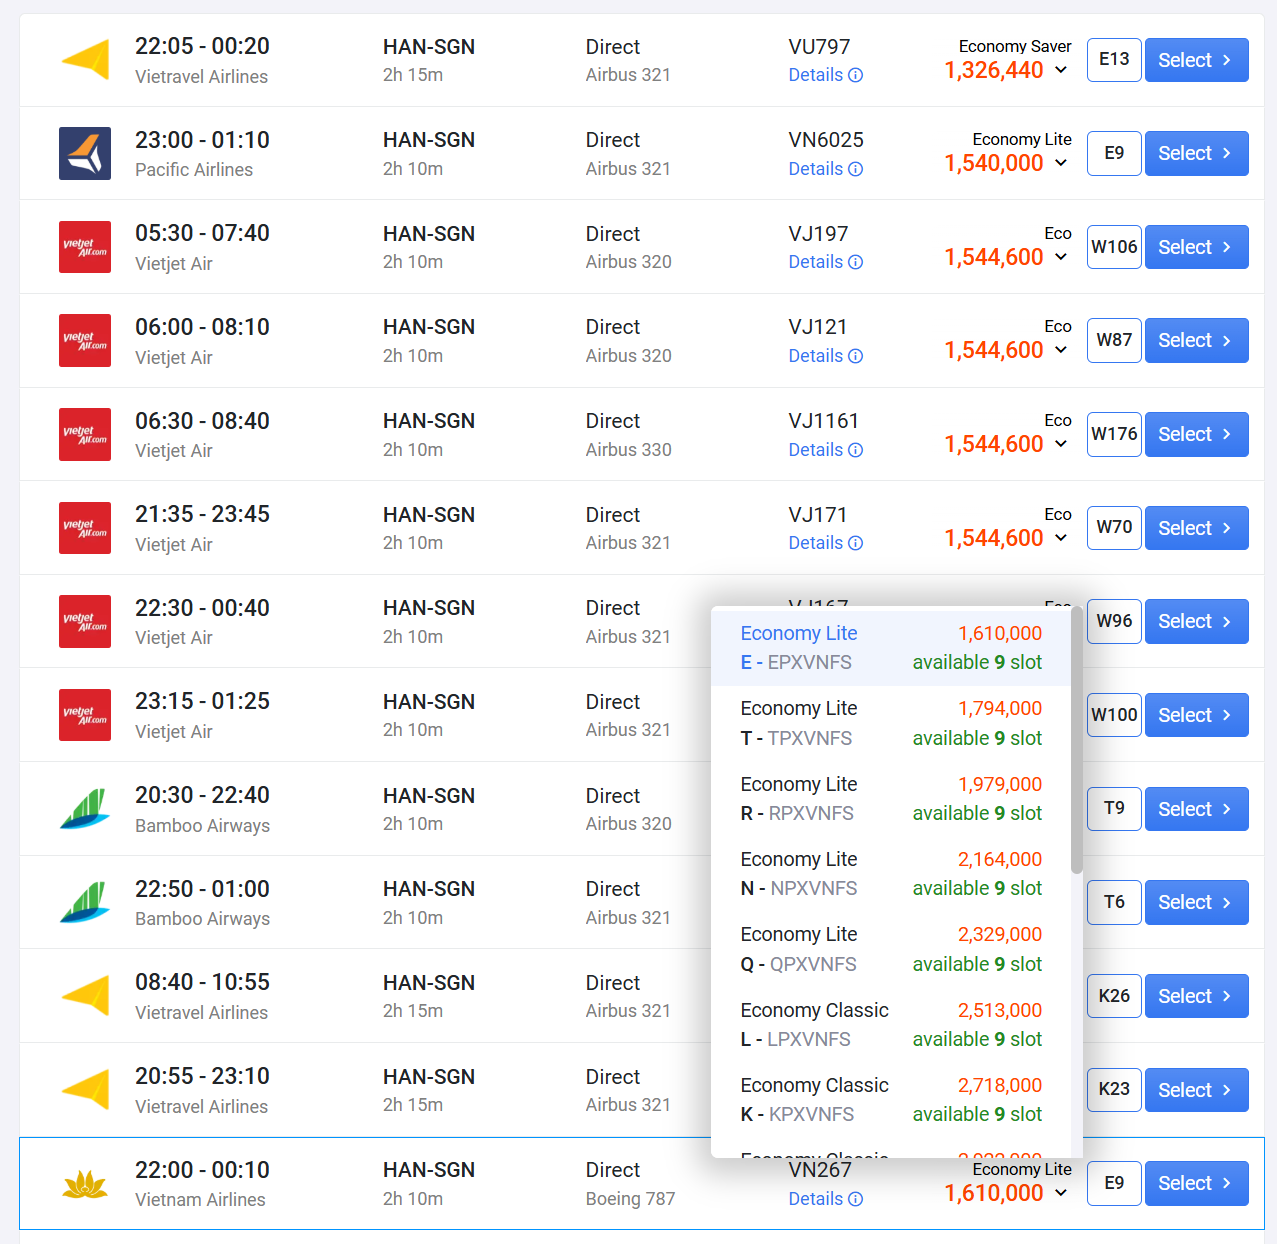Click Vietjet Air logo for 05:30 flight

pos(85,247)
